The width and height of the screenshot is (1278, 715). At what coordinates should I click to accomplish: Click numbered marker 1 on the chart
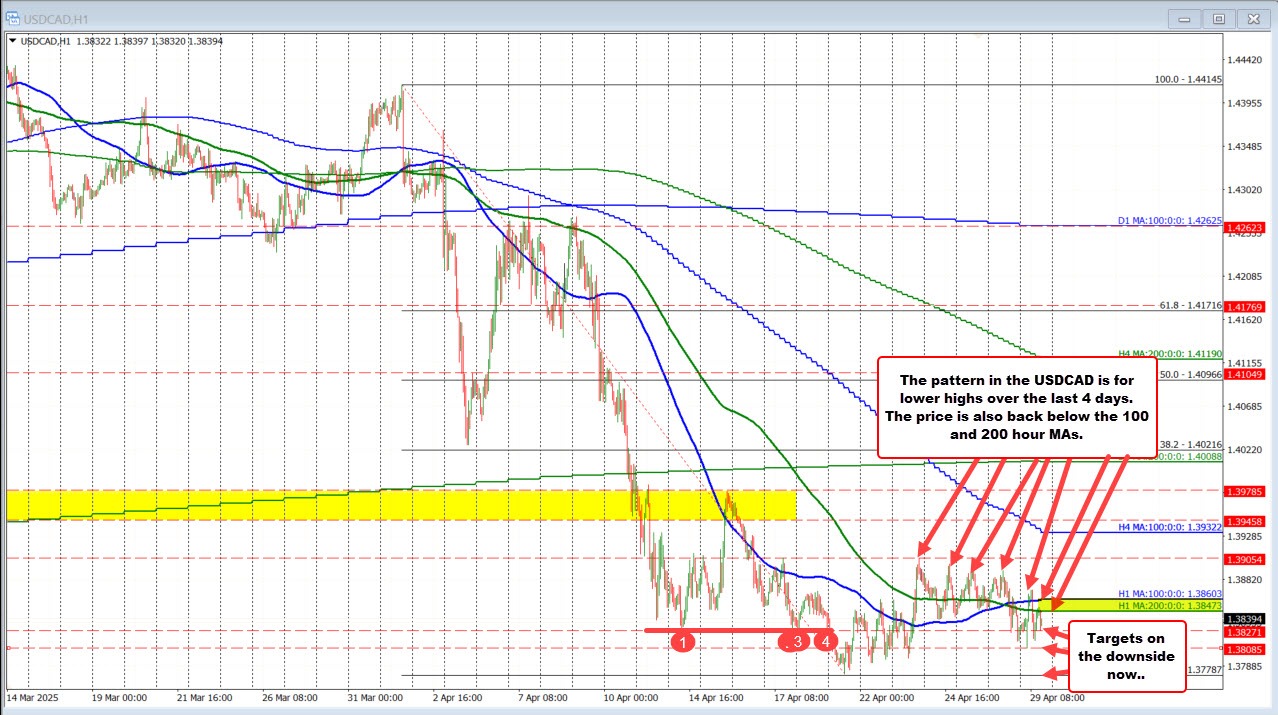tap(683, 641)
